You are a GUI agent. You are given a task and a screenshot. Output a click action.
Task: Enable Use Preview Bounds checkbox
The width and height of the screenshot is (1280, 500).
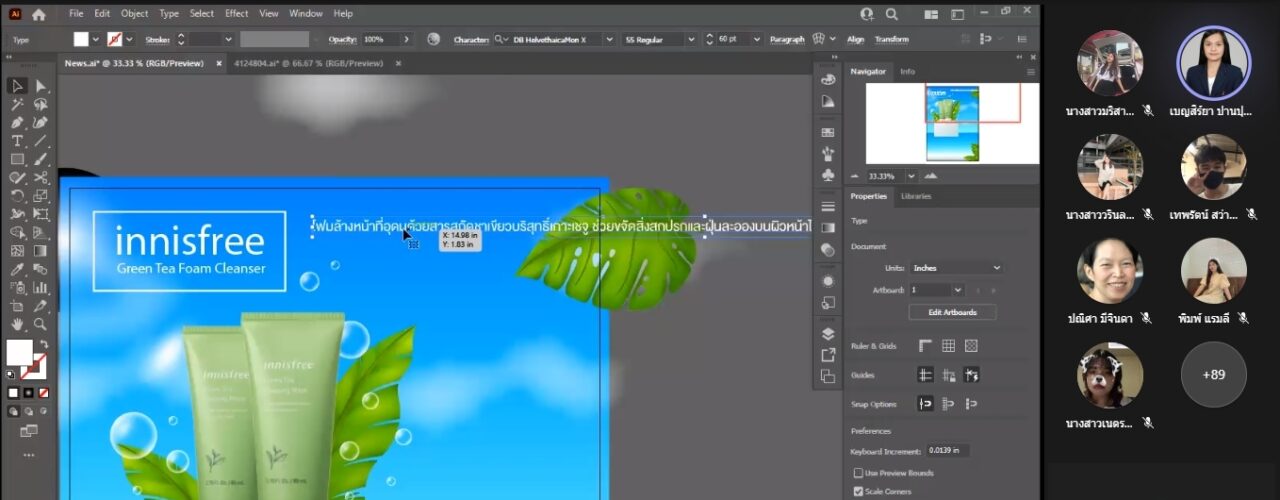858,473
